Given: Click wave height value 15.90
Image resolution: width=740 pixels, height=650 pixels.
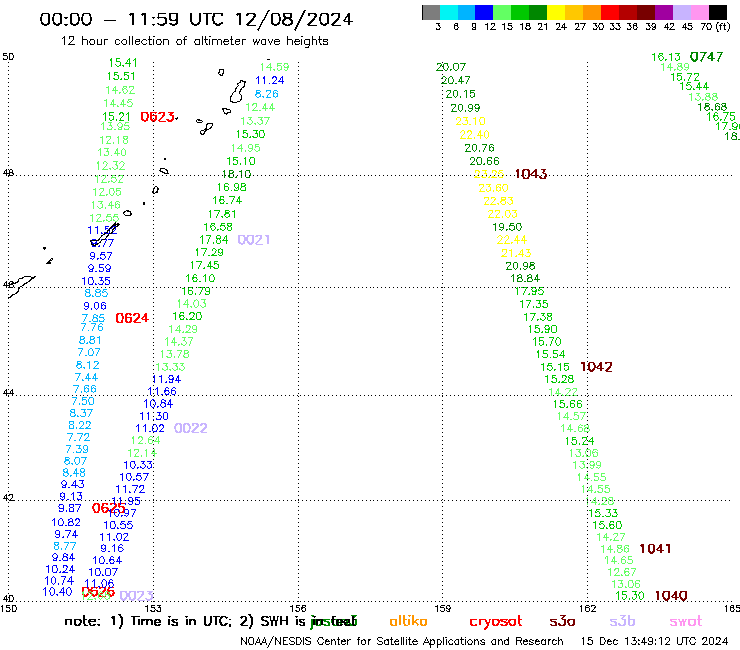Looking at the screenshot, I should pos(543,329).
